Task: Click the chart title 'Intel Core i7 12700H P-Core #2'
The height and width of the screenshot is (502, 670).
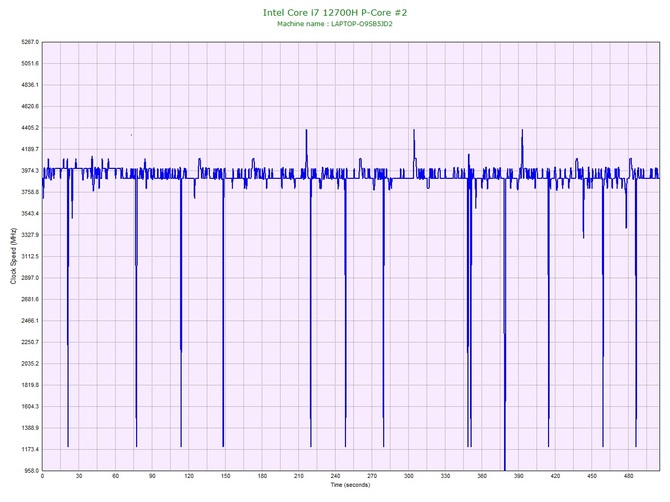Action: (x=335, y=12)
